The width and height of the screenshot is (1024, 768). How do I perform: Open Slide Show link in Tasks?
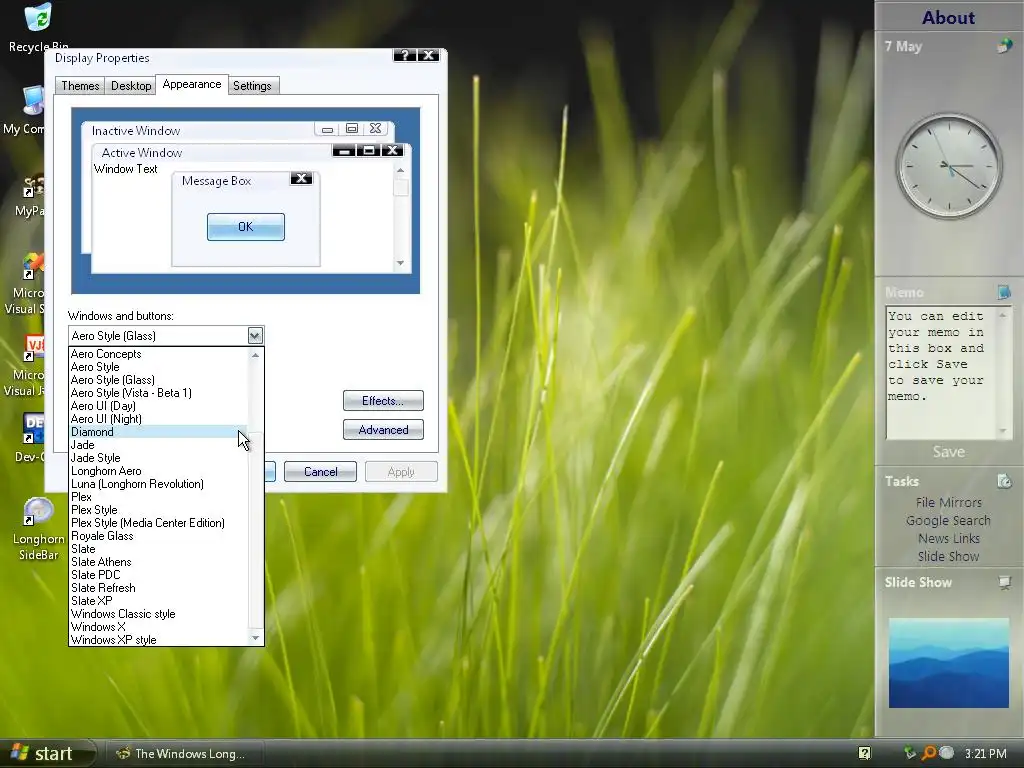pyautogui.click(x=948, y=556)
